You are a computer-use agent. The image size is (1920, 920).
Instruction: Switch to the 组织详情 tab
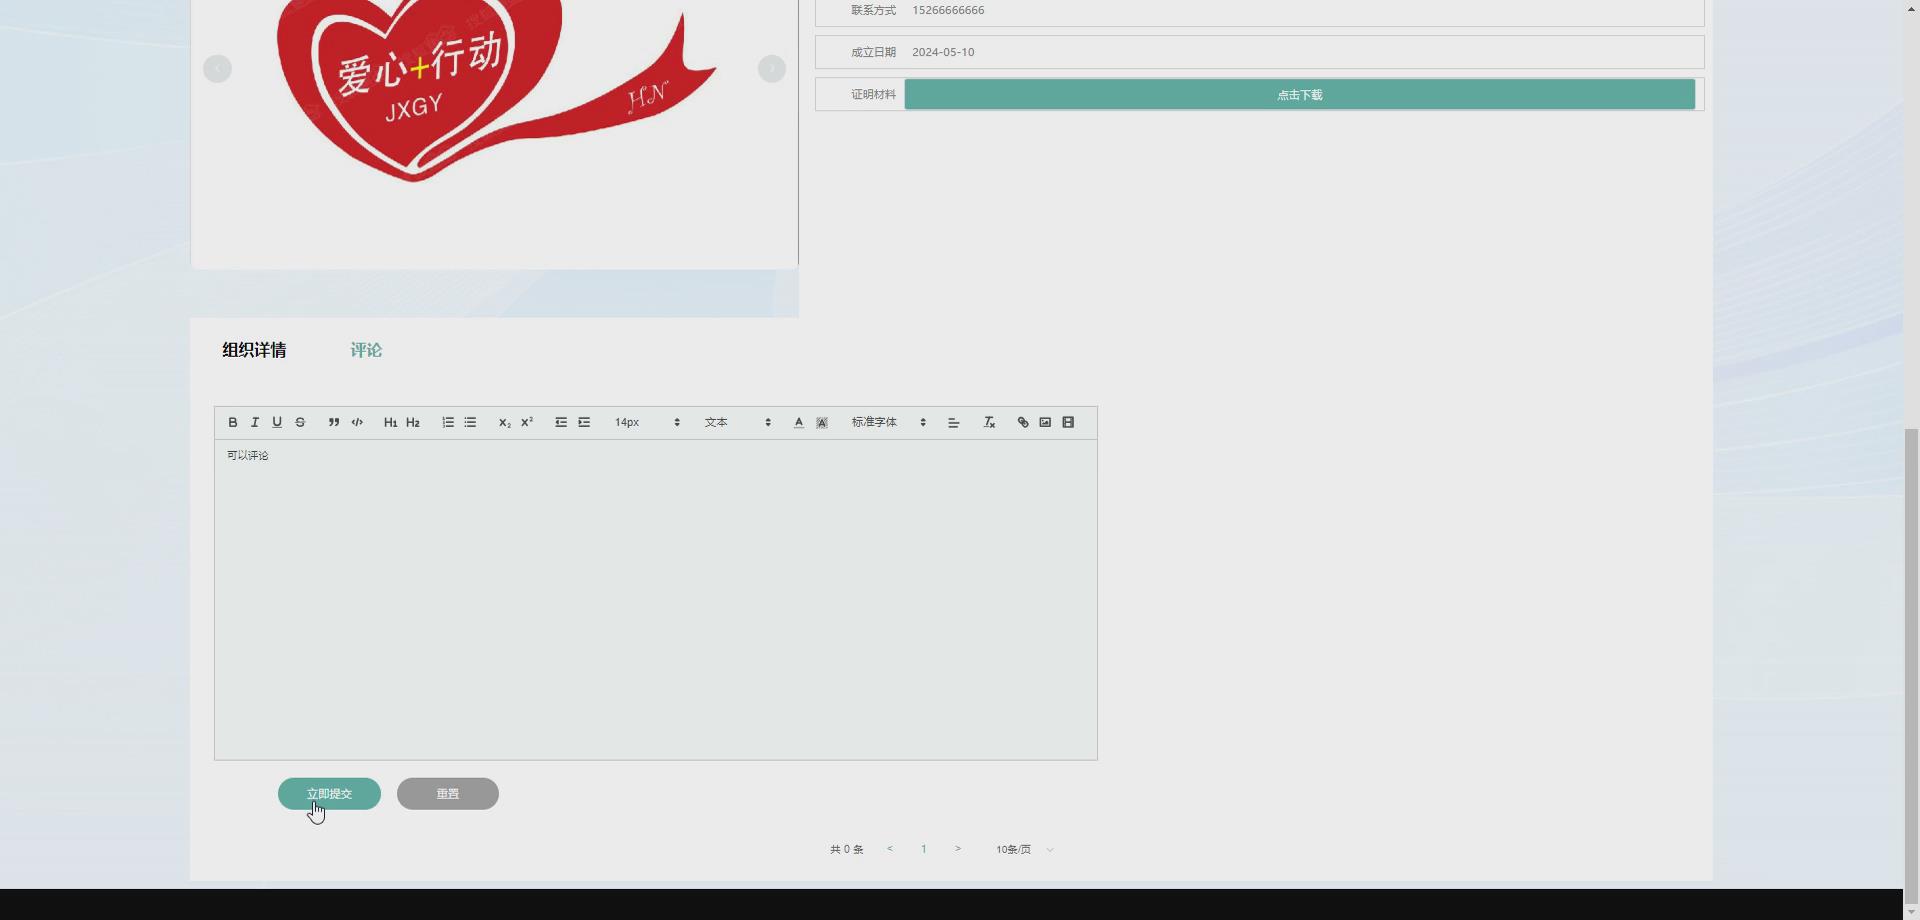(x=254, y=350)
